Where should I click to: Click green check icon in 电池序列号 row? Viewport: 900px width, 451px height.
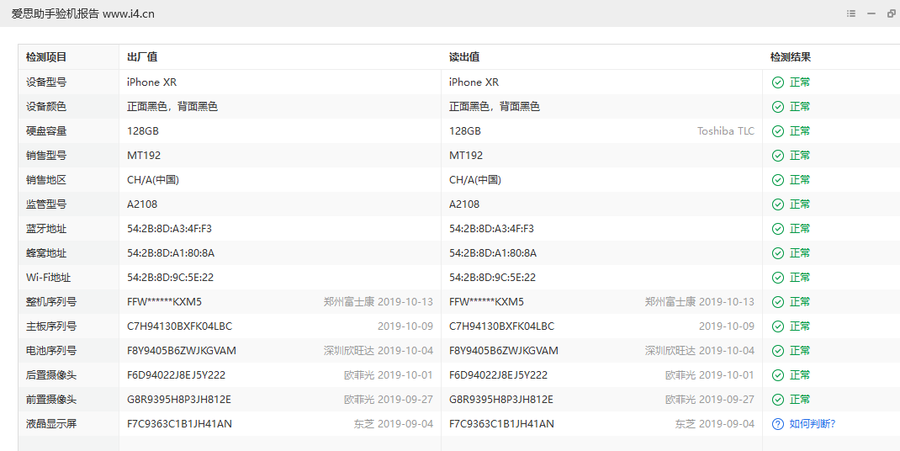[x=778, y=351]
